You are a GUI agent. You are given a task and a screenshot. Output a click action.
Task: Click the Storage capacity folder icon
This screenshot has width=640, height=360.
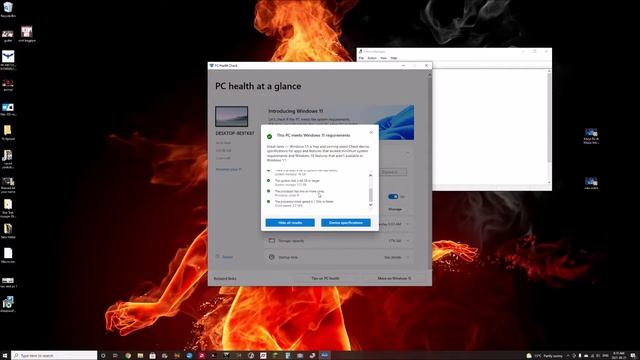click(272, 240)
